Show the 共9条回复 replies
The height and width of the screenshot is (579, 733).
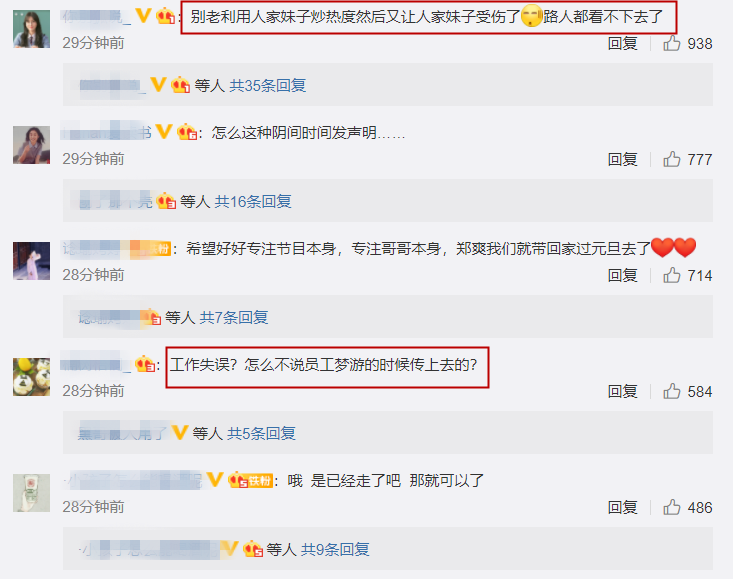[335, 549]
